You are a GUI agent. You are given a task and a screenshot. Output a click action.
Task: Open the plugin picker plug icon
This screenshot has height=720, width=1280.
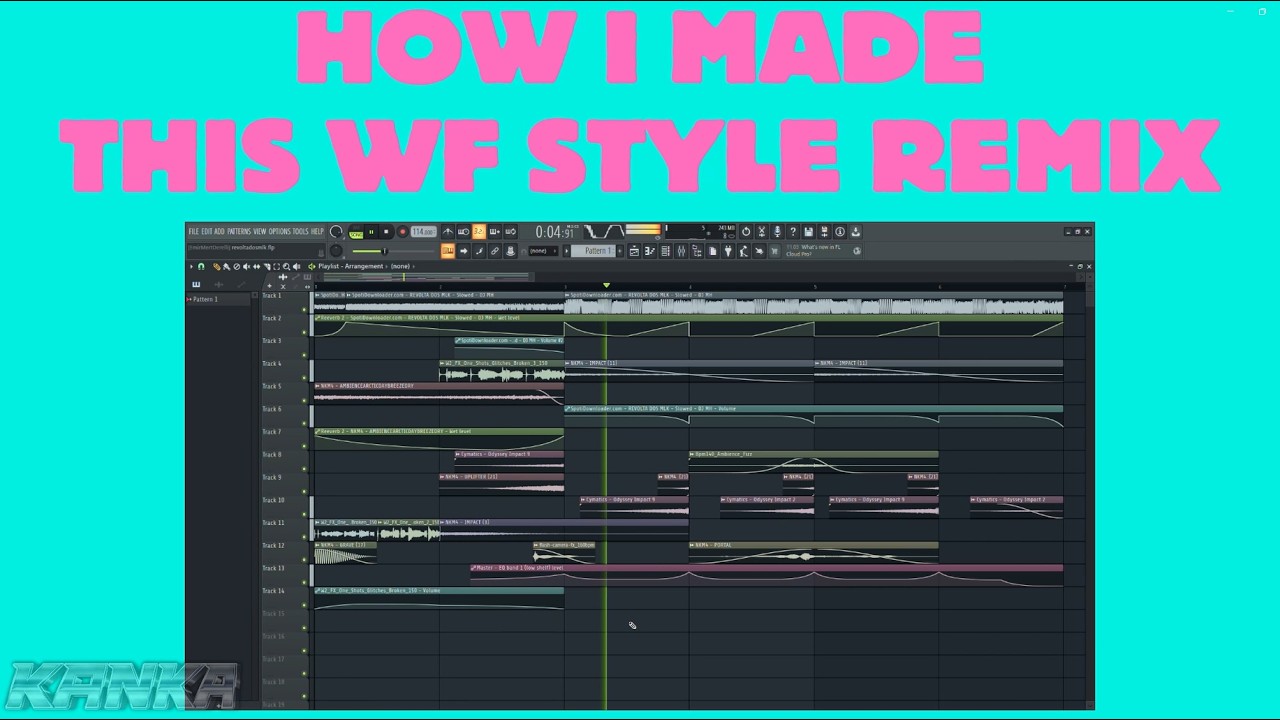point(728,251)
